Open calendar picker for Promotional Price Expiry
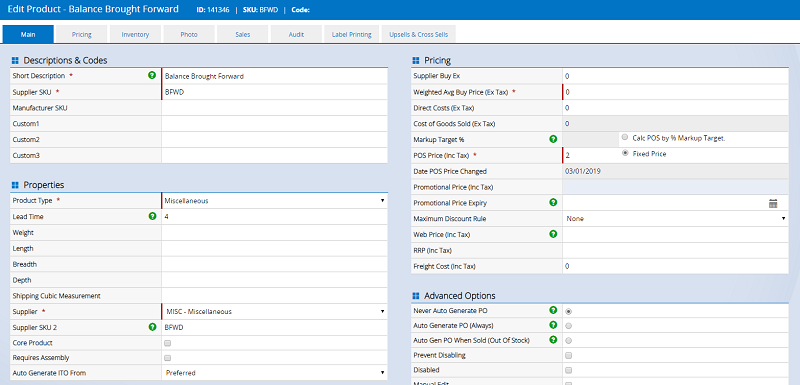Image resolution: width=800 pixels, height=385 pixels. [773, 203]
